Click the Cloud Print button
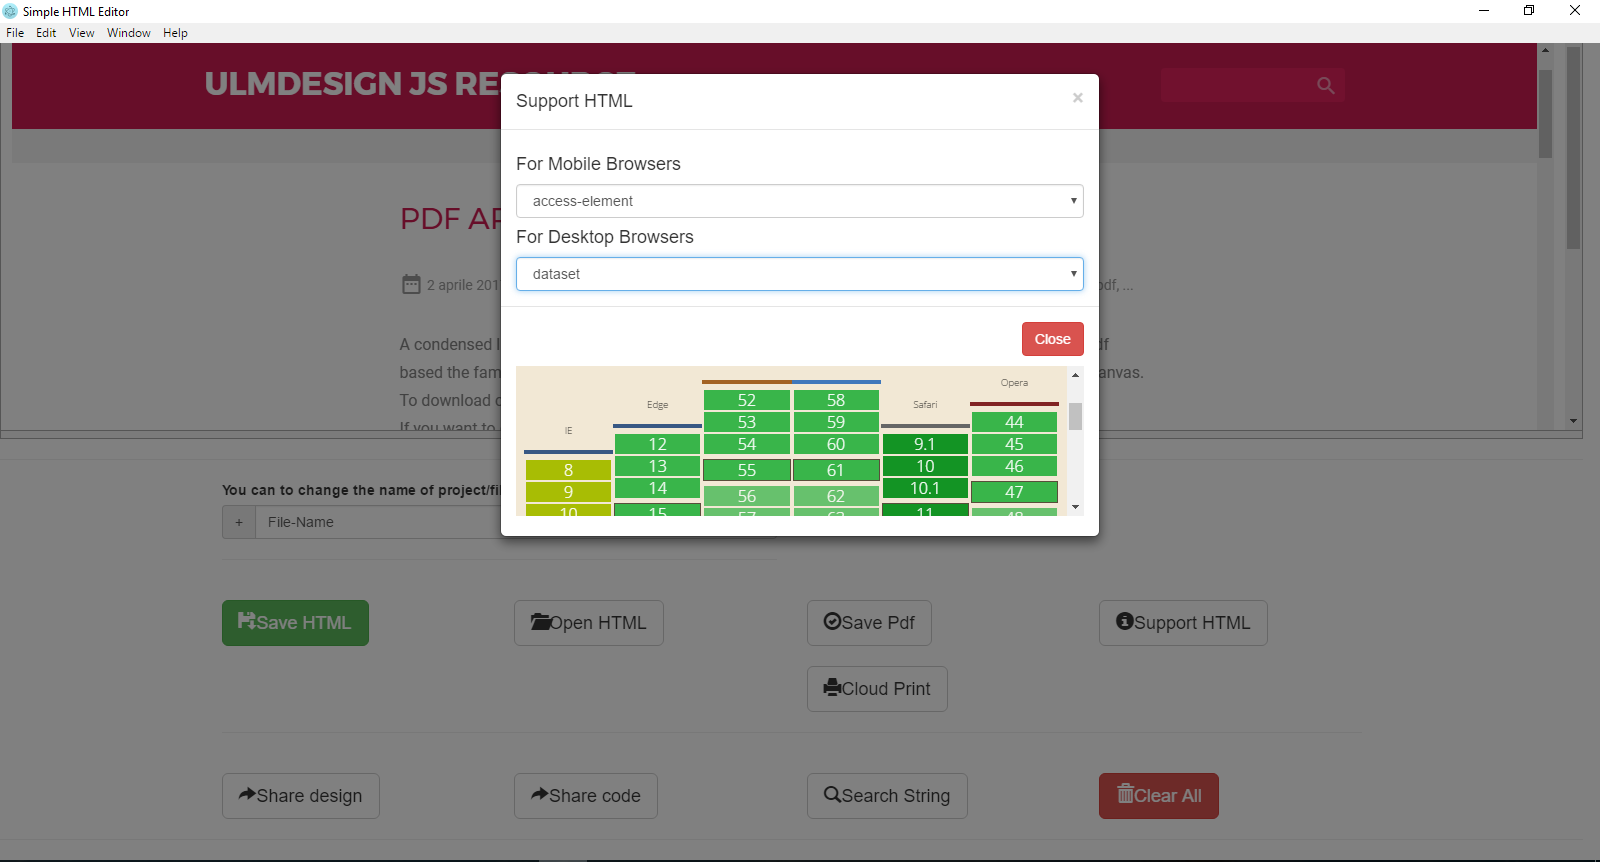The width and height of the screenshot is (1600, 862). click(877, 689)
